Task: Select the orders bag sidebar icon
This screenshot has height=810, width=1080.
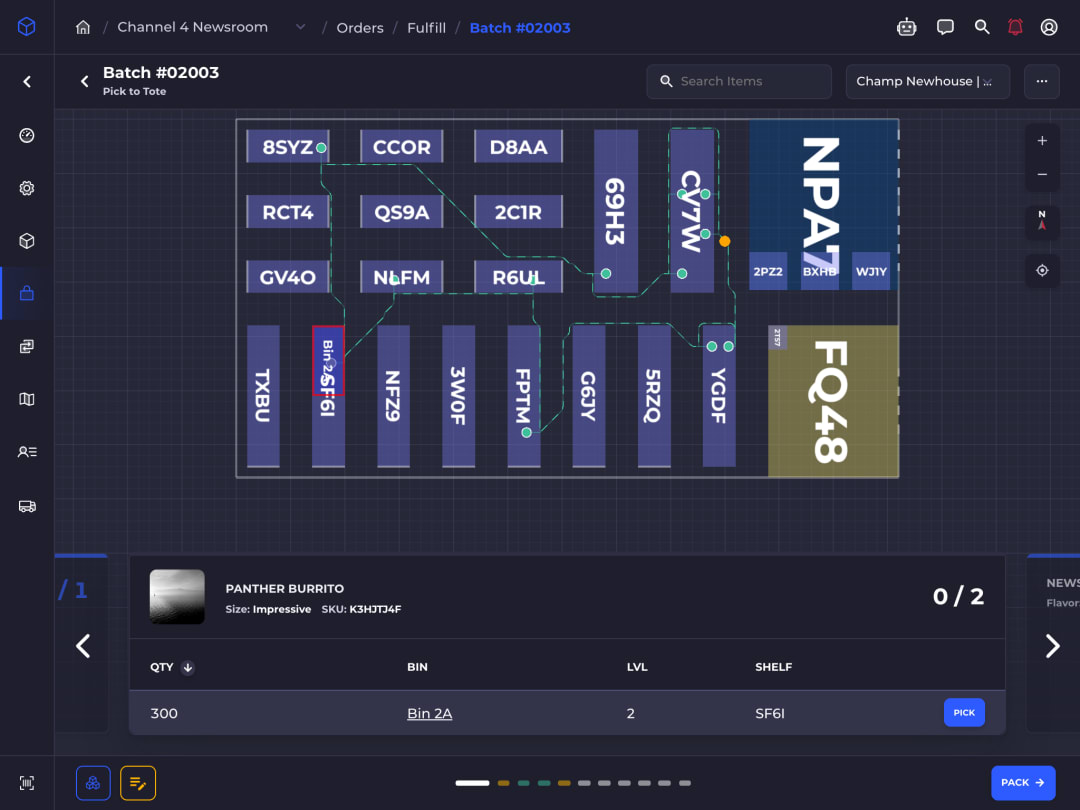Action: pyautogui.click(x=27, y=293)
